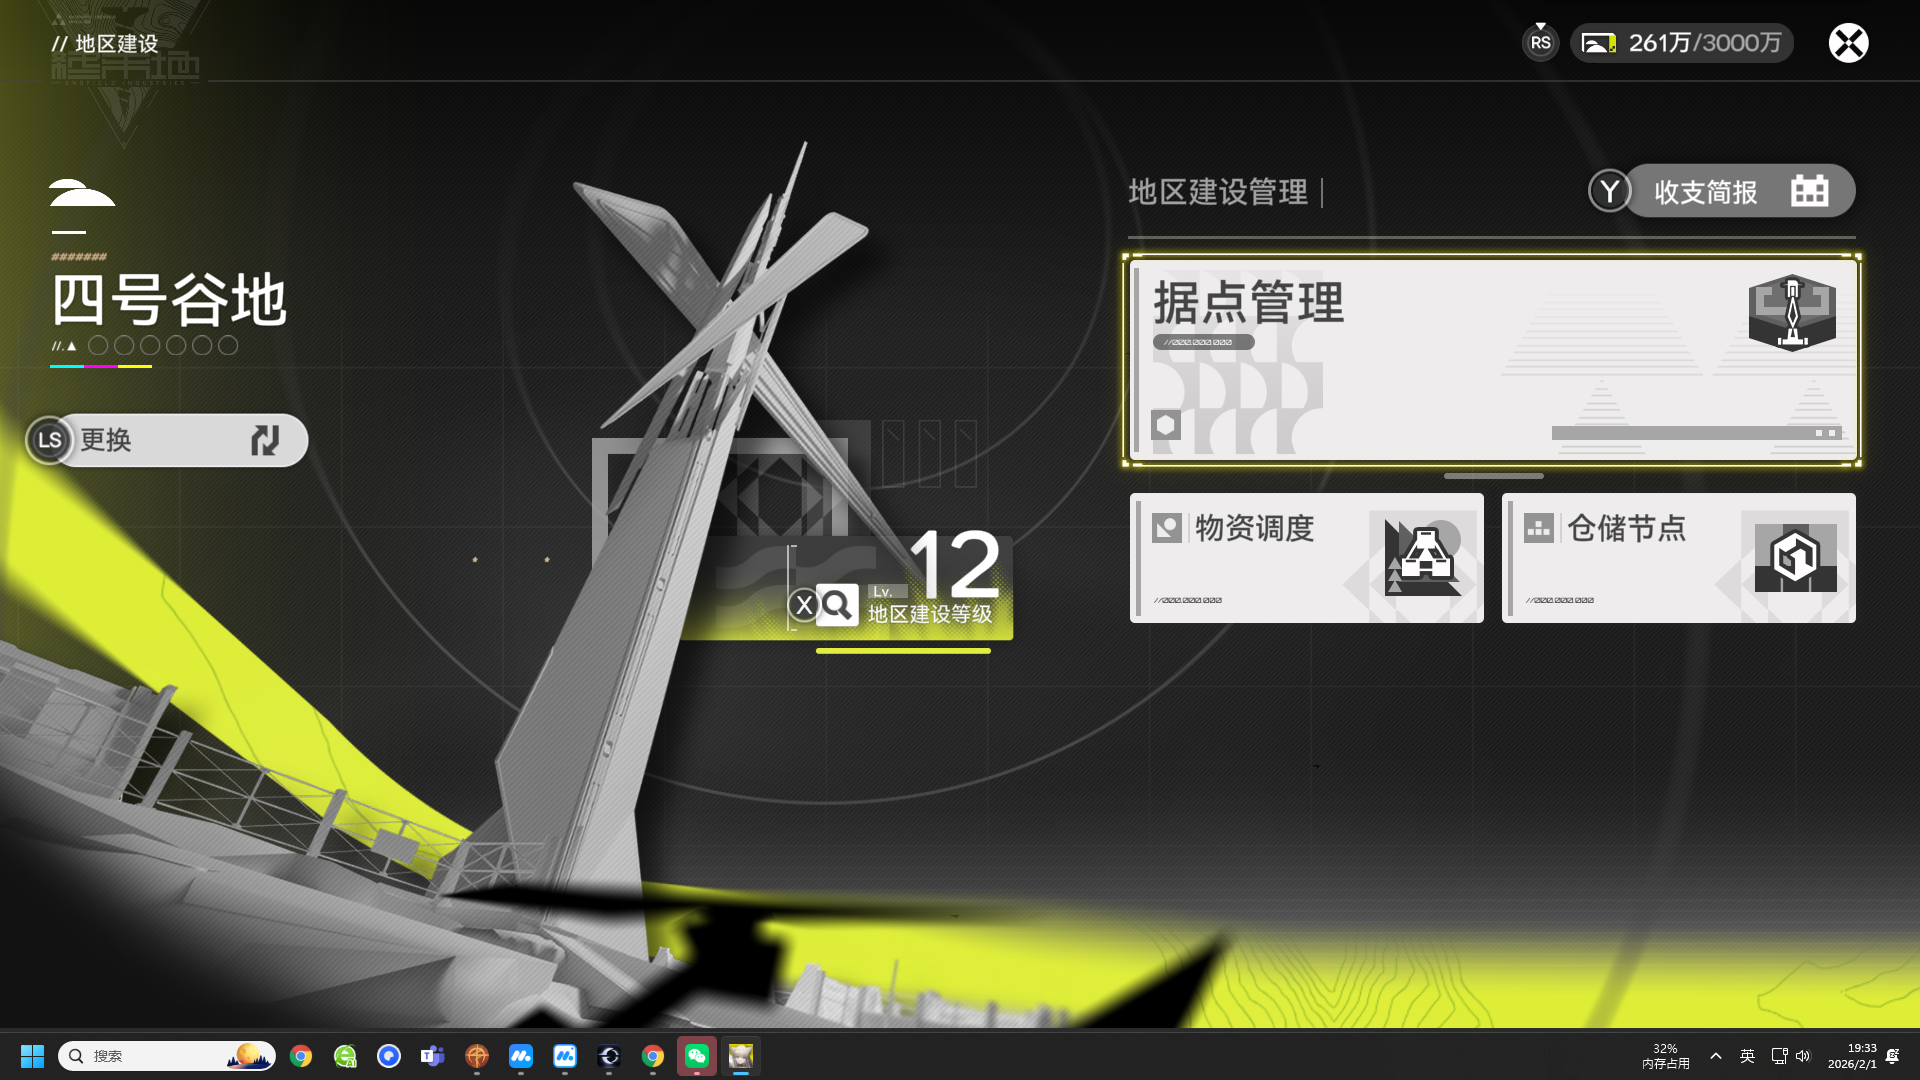Open the 仓储节点 storage node card
This screenshot has width=1920, height=1080.
[x=1678, y=558]
